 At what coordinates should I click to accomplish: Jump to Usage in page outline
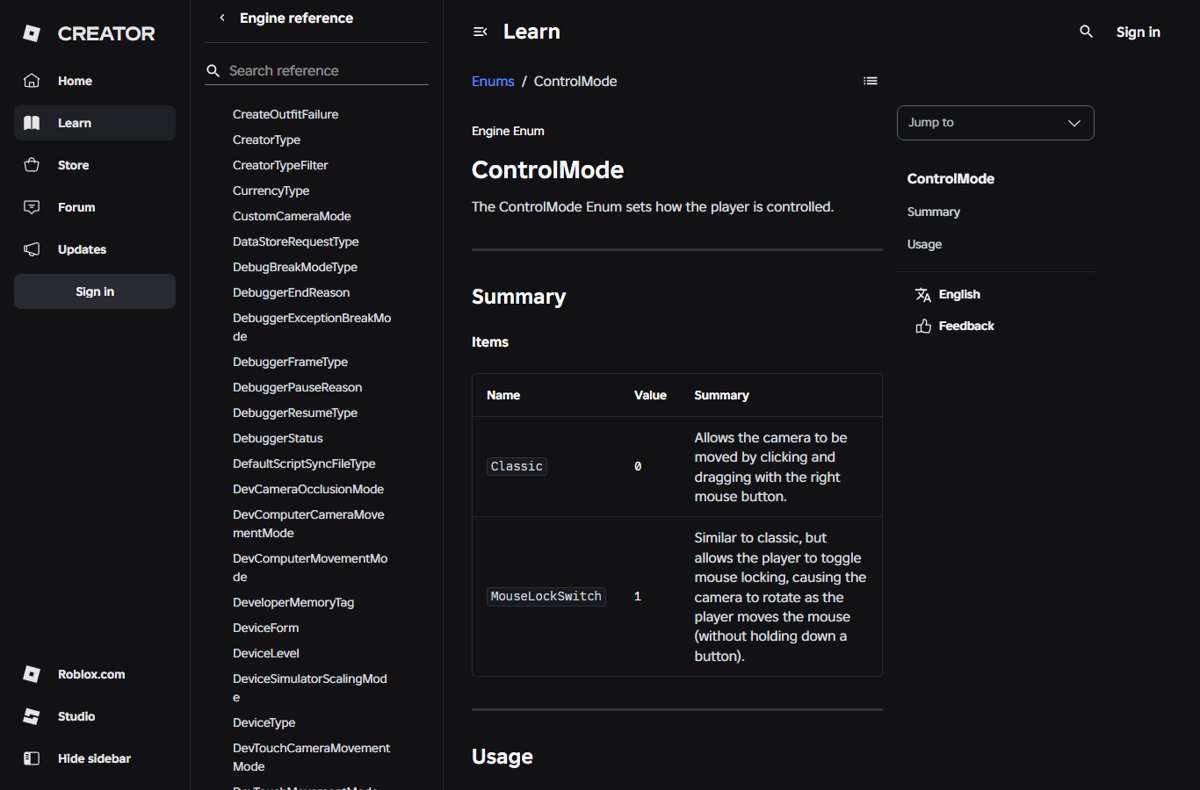[x=924, y=244]
